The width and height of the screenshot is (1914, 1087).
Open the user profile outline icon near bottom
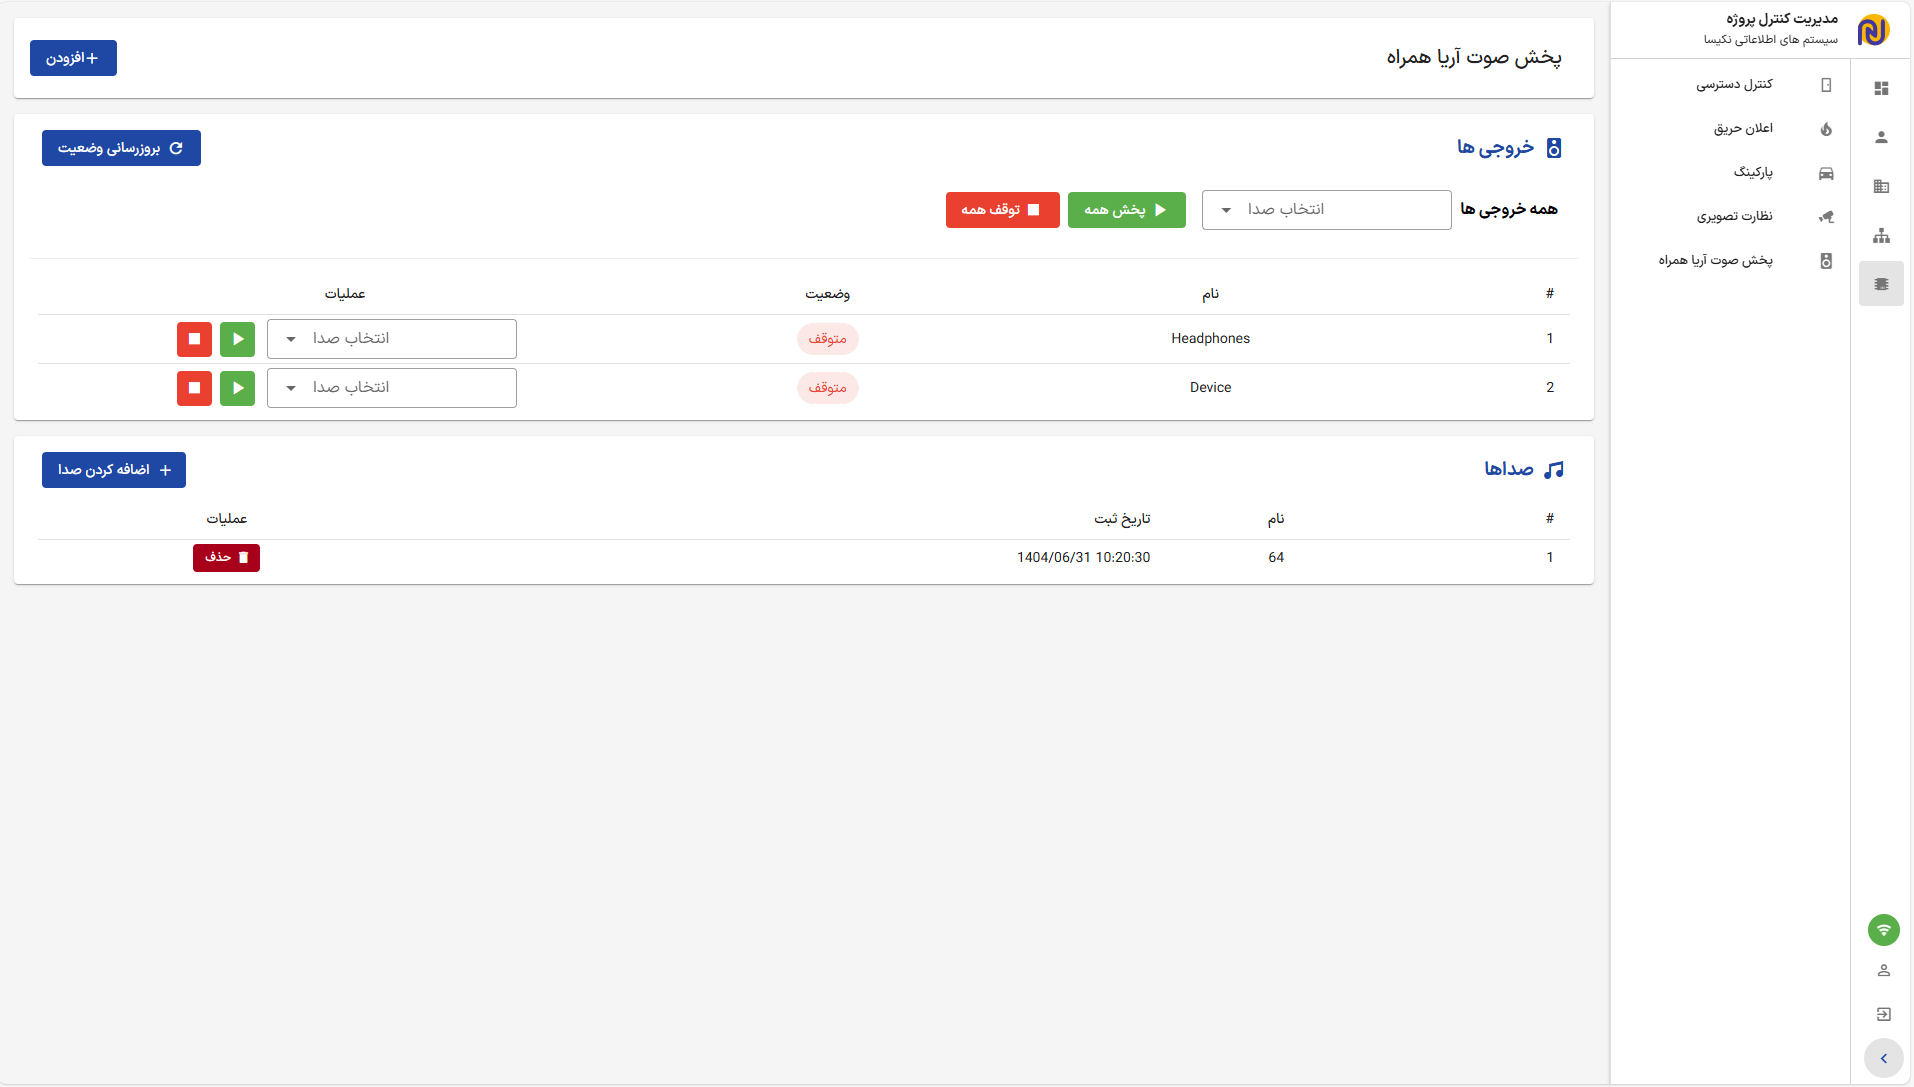(x=1883, y=970)
